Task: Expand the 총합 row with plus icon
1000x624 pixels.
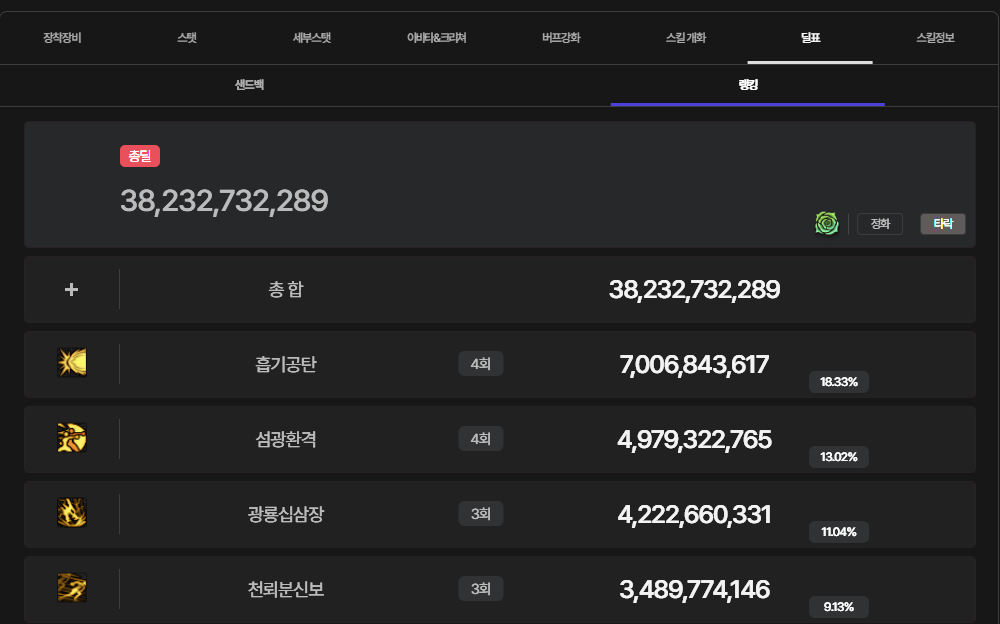Action: [71, 289]
